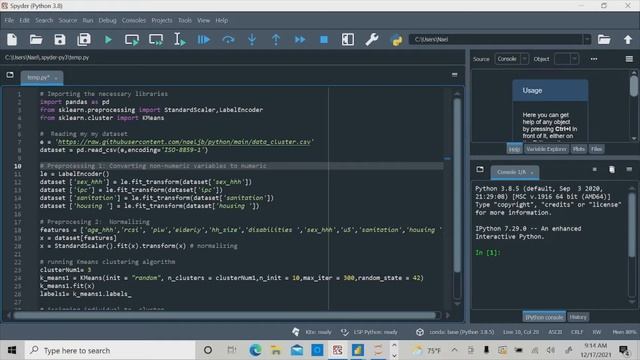The width and height of the screenshot is (640, 360).
Task: Open editor file browser tabs icon
Action: pos(10,75)
